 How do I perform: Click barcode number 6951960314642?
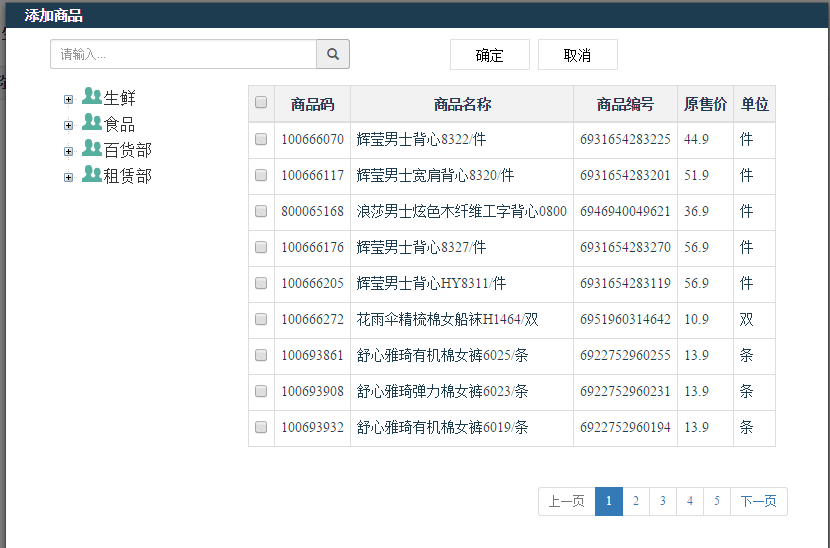pyautogui.click(x=625, y=319)
